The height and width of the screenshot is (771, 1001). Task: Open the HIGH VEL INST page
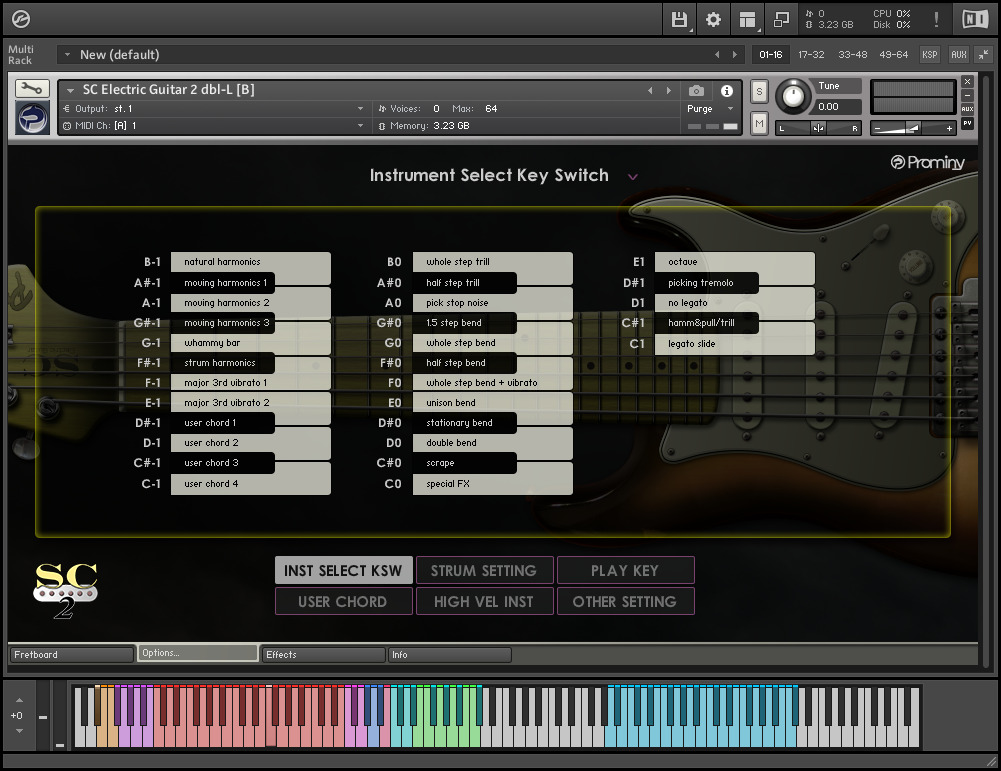point(485,601)
